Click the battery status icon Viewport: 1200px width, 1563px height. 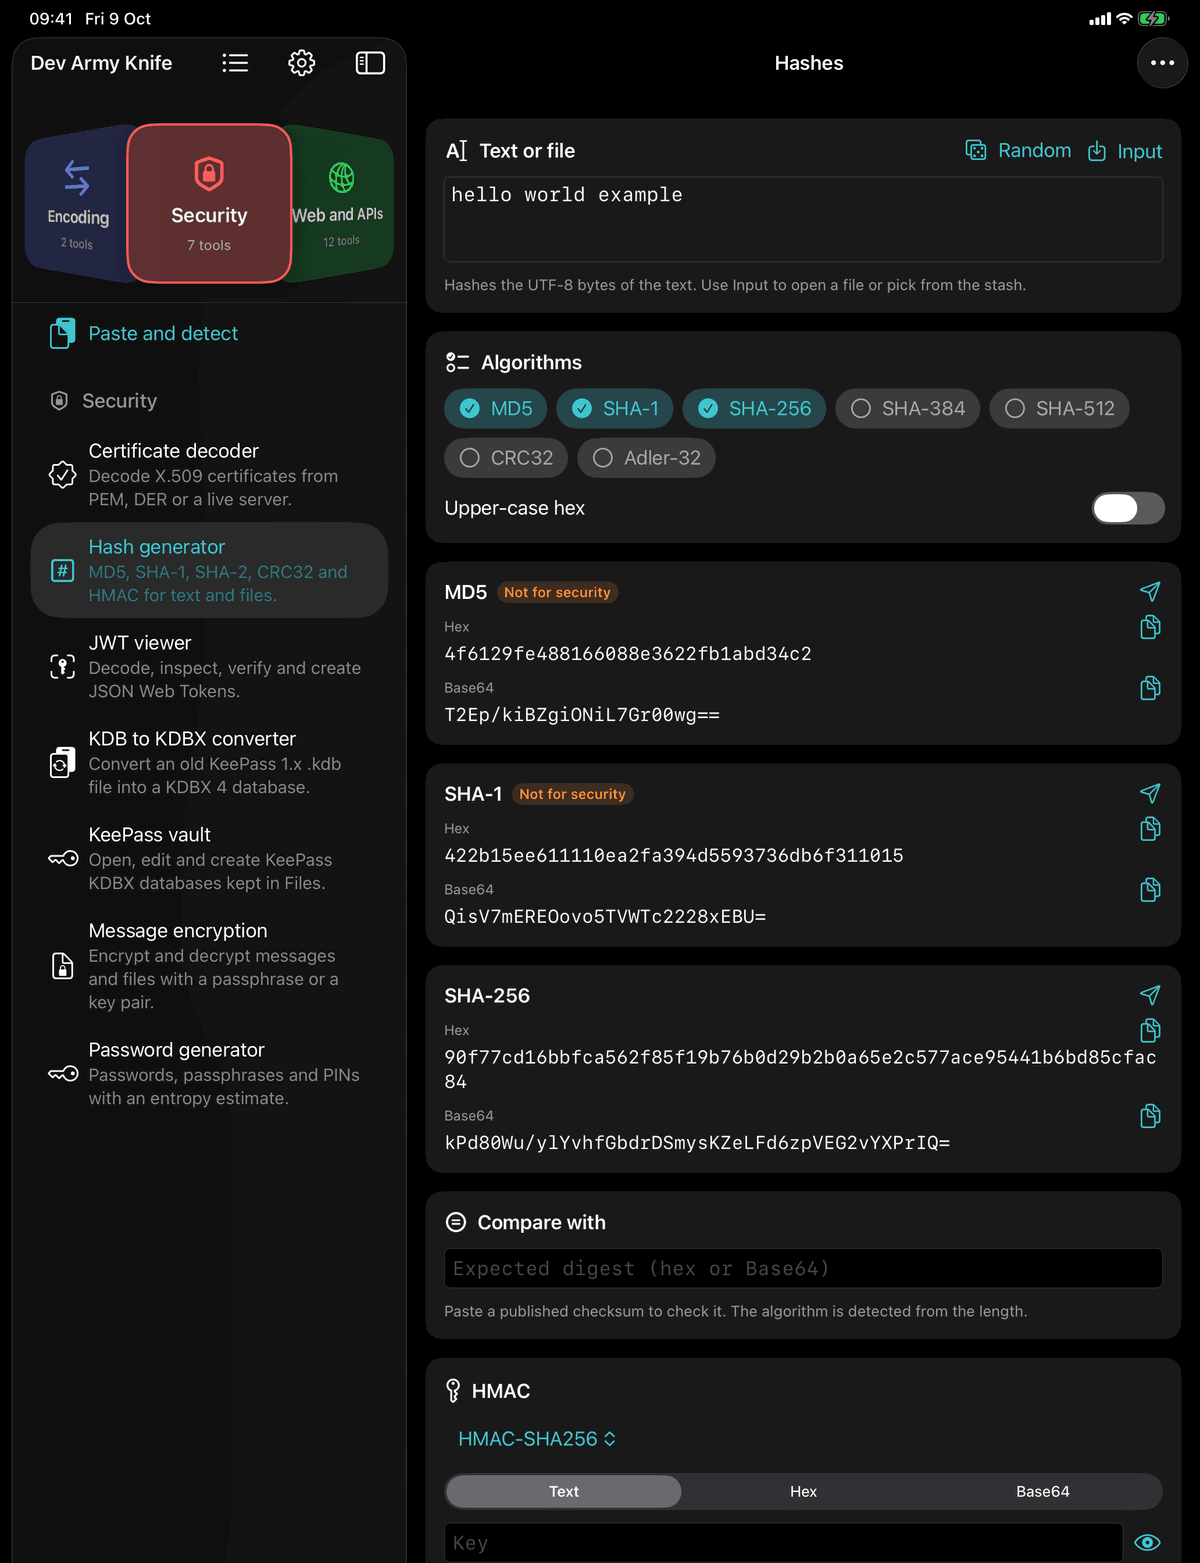1153,18
